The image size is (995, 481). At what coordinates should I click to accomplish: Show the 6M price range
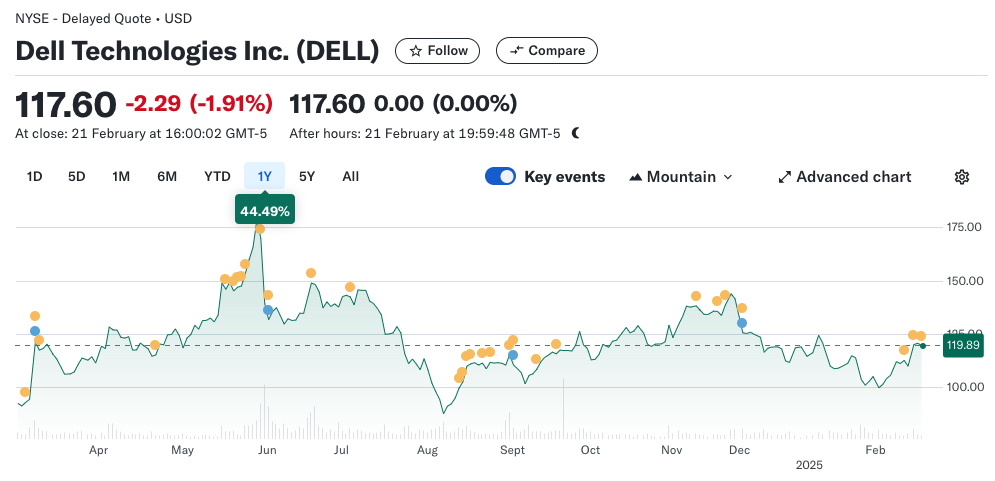point(167,177)
